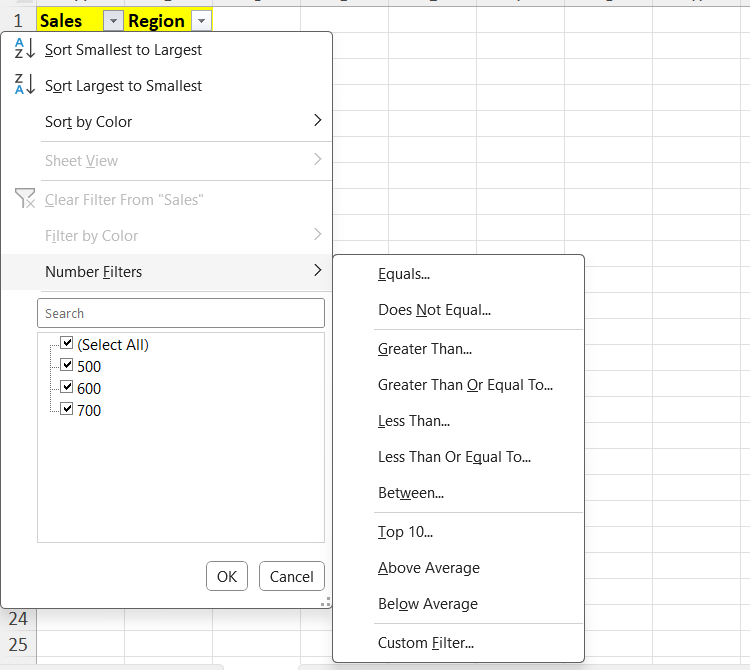Screen dimensions: 750x670
Task: Select Filter by Color menu entry
Action: click(x=166, y=235)
